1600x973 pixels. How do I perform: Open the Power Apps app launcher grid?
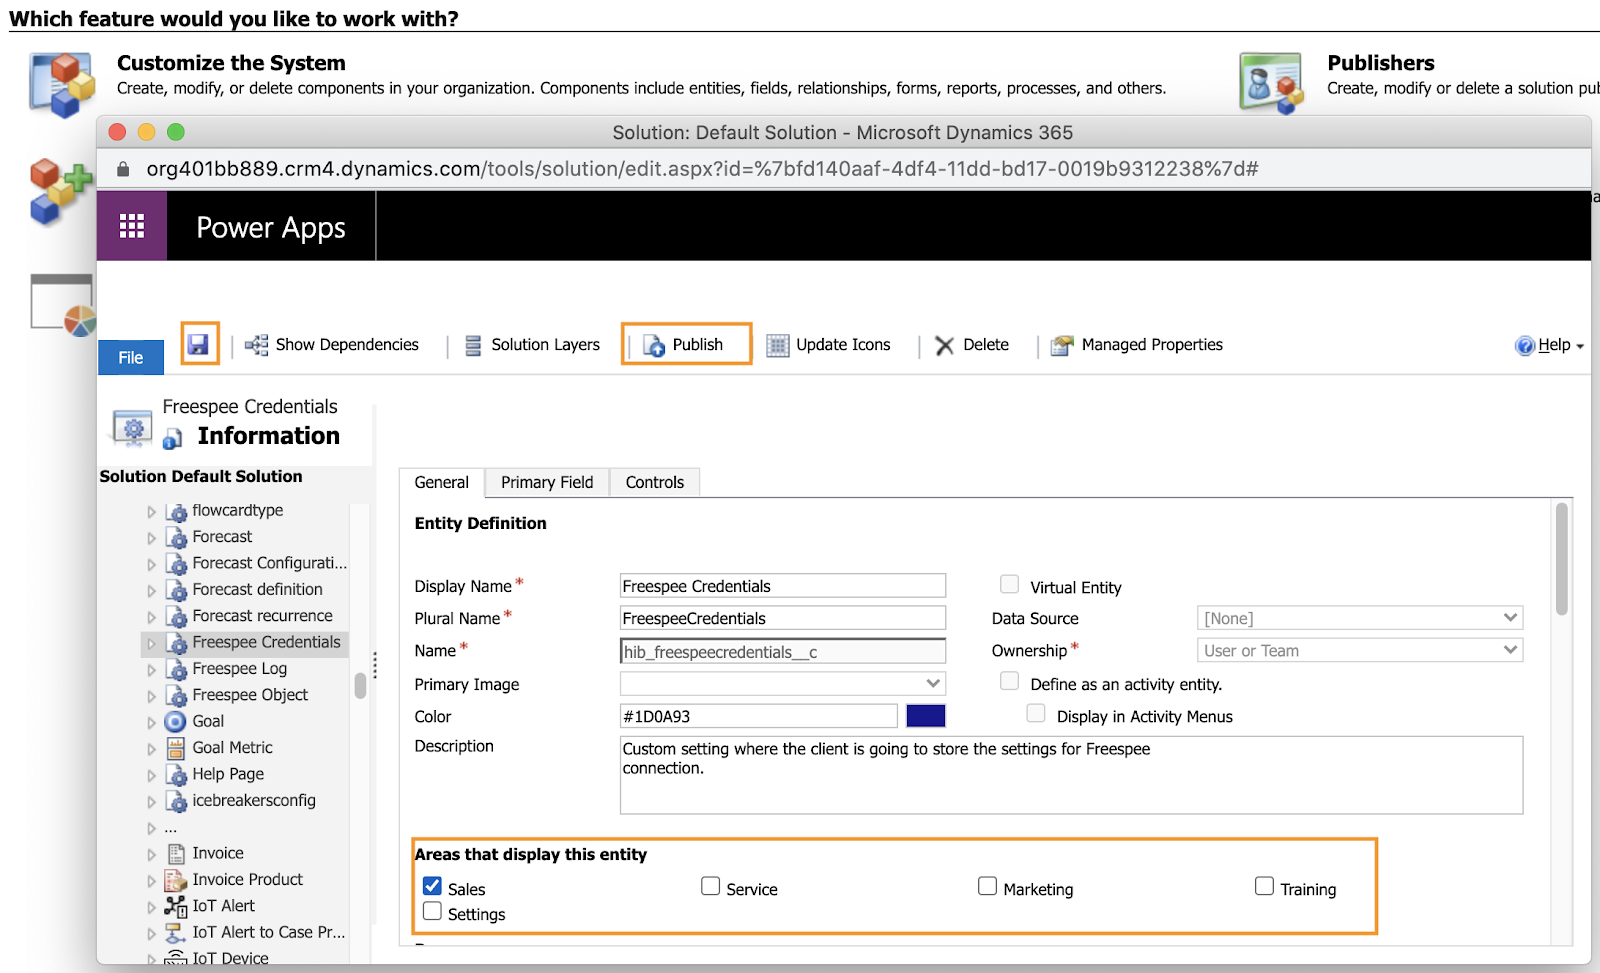(132, 226)
